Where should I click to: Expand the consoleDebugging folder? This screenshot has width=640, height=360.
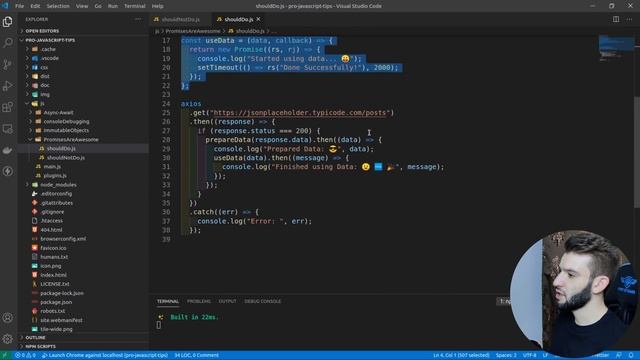[x=83, y=121]
